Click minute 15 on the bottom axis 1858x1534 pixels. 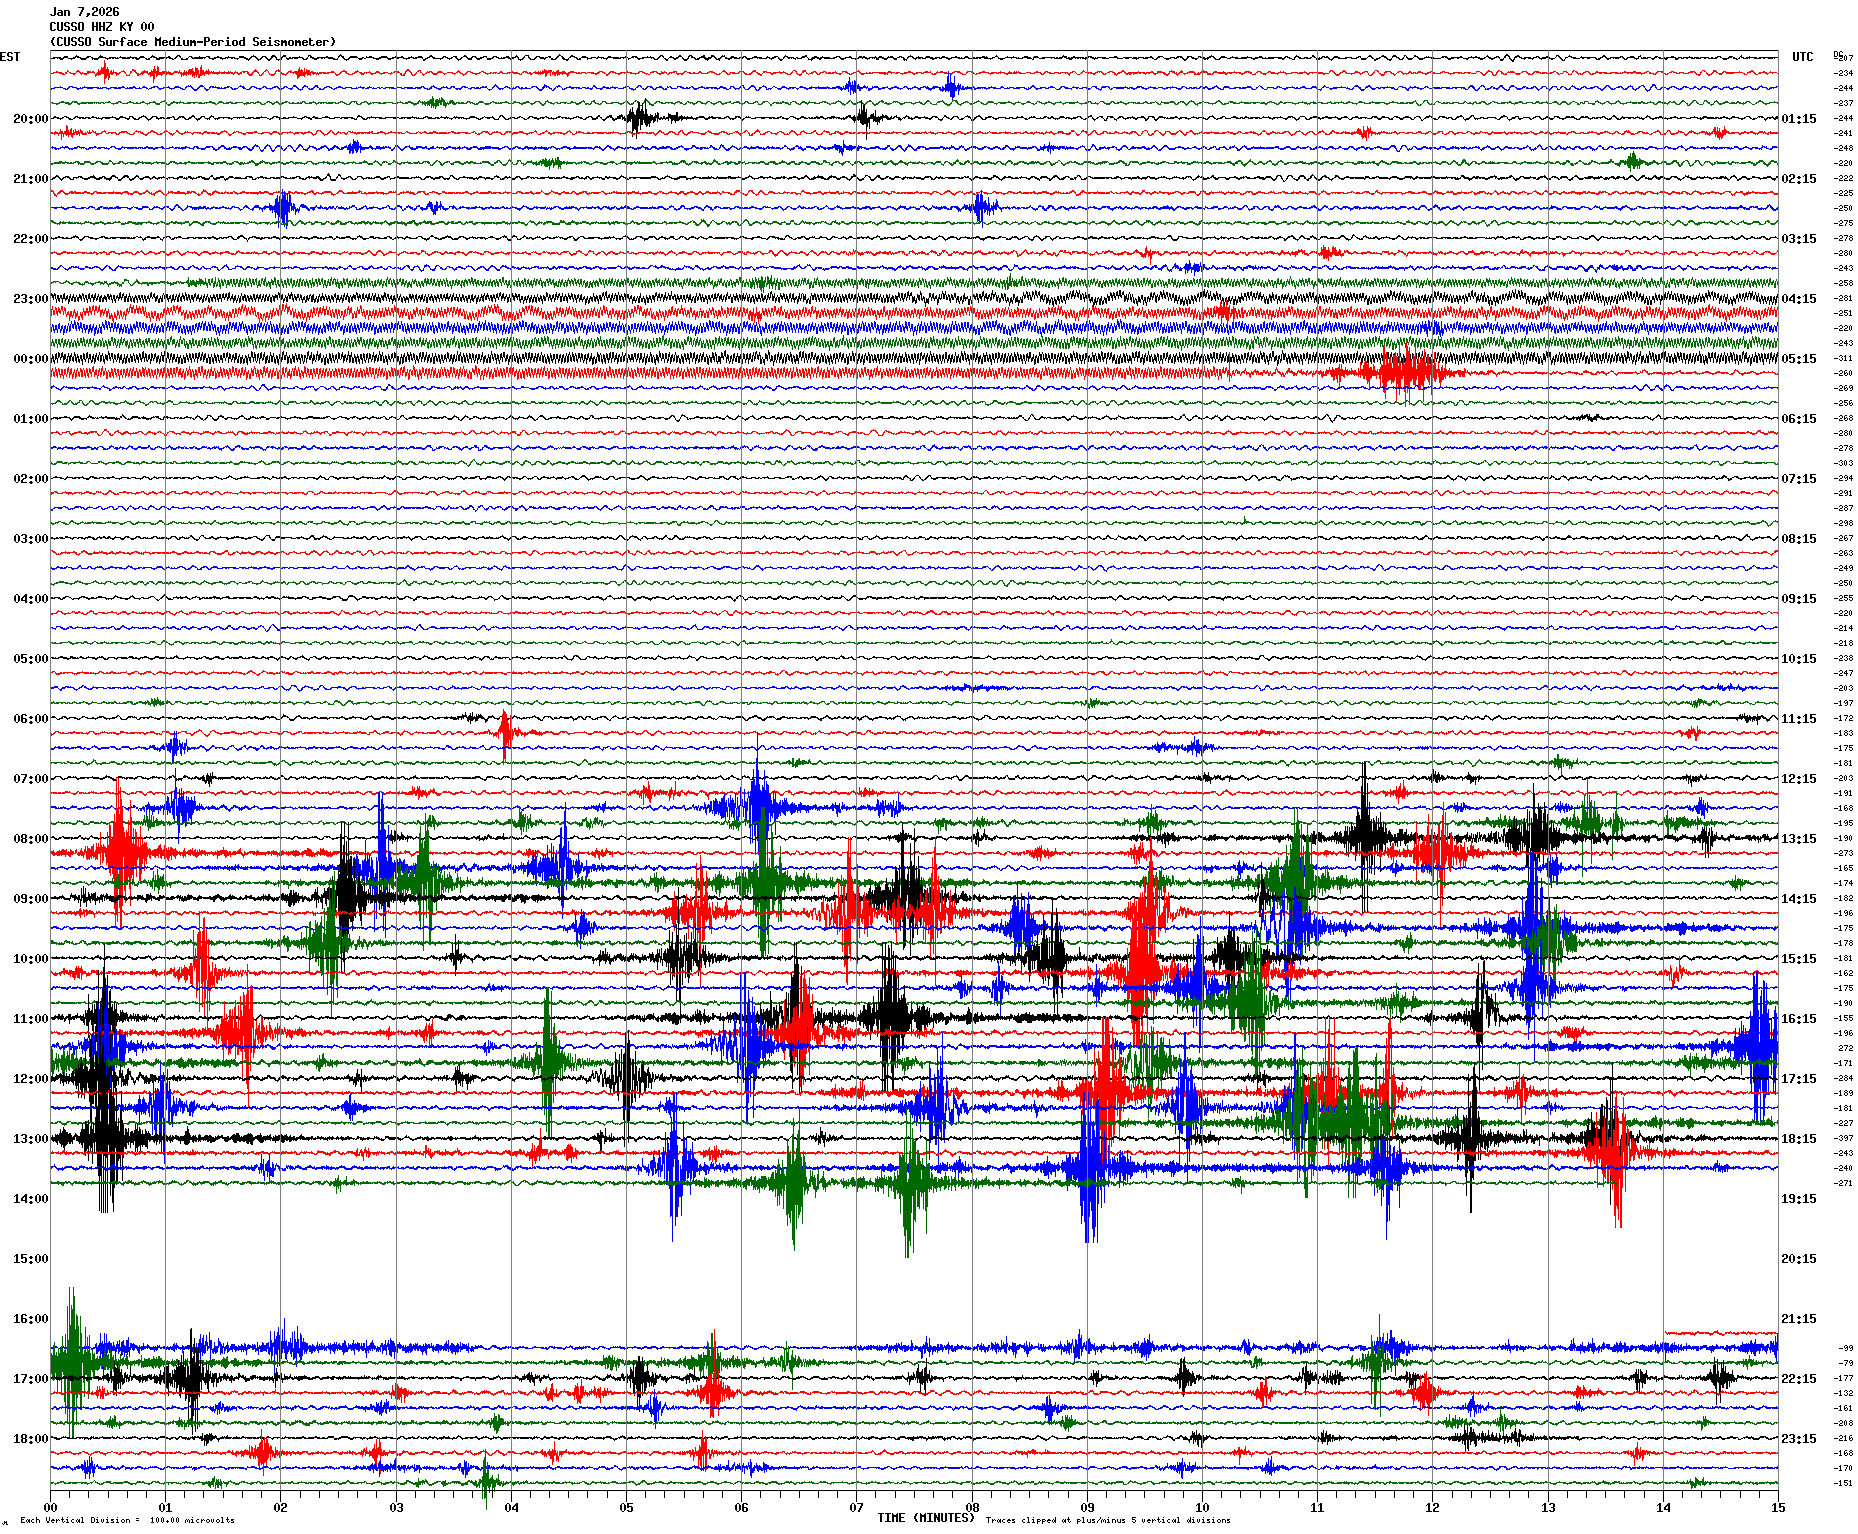pyautogui.click(x=1777, y=1508)
